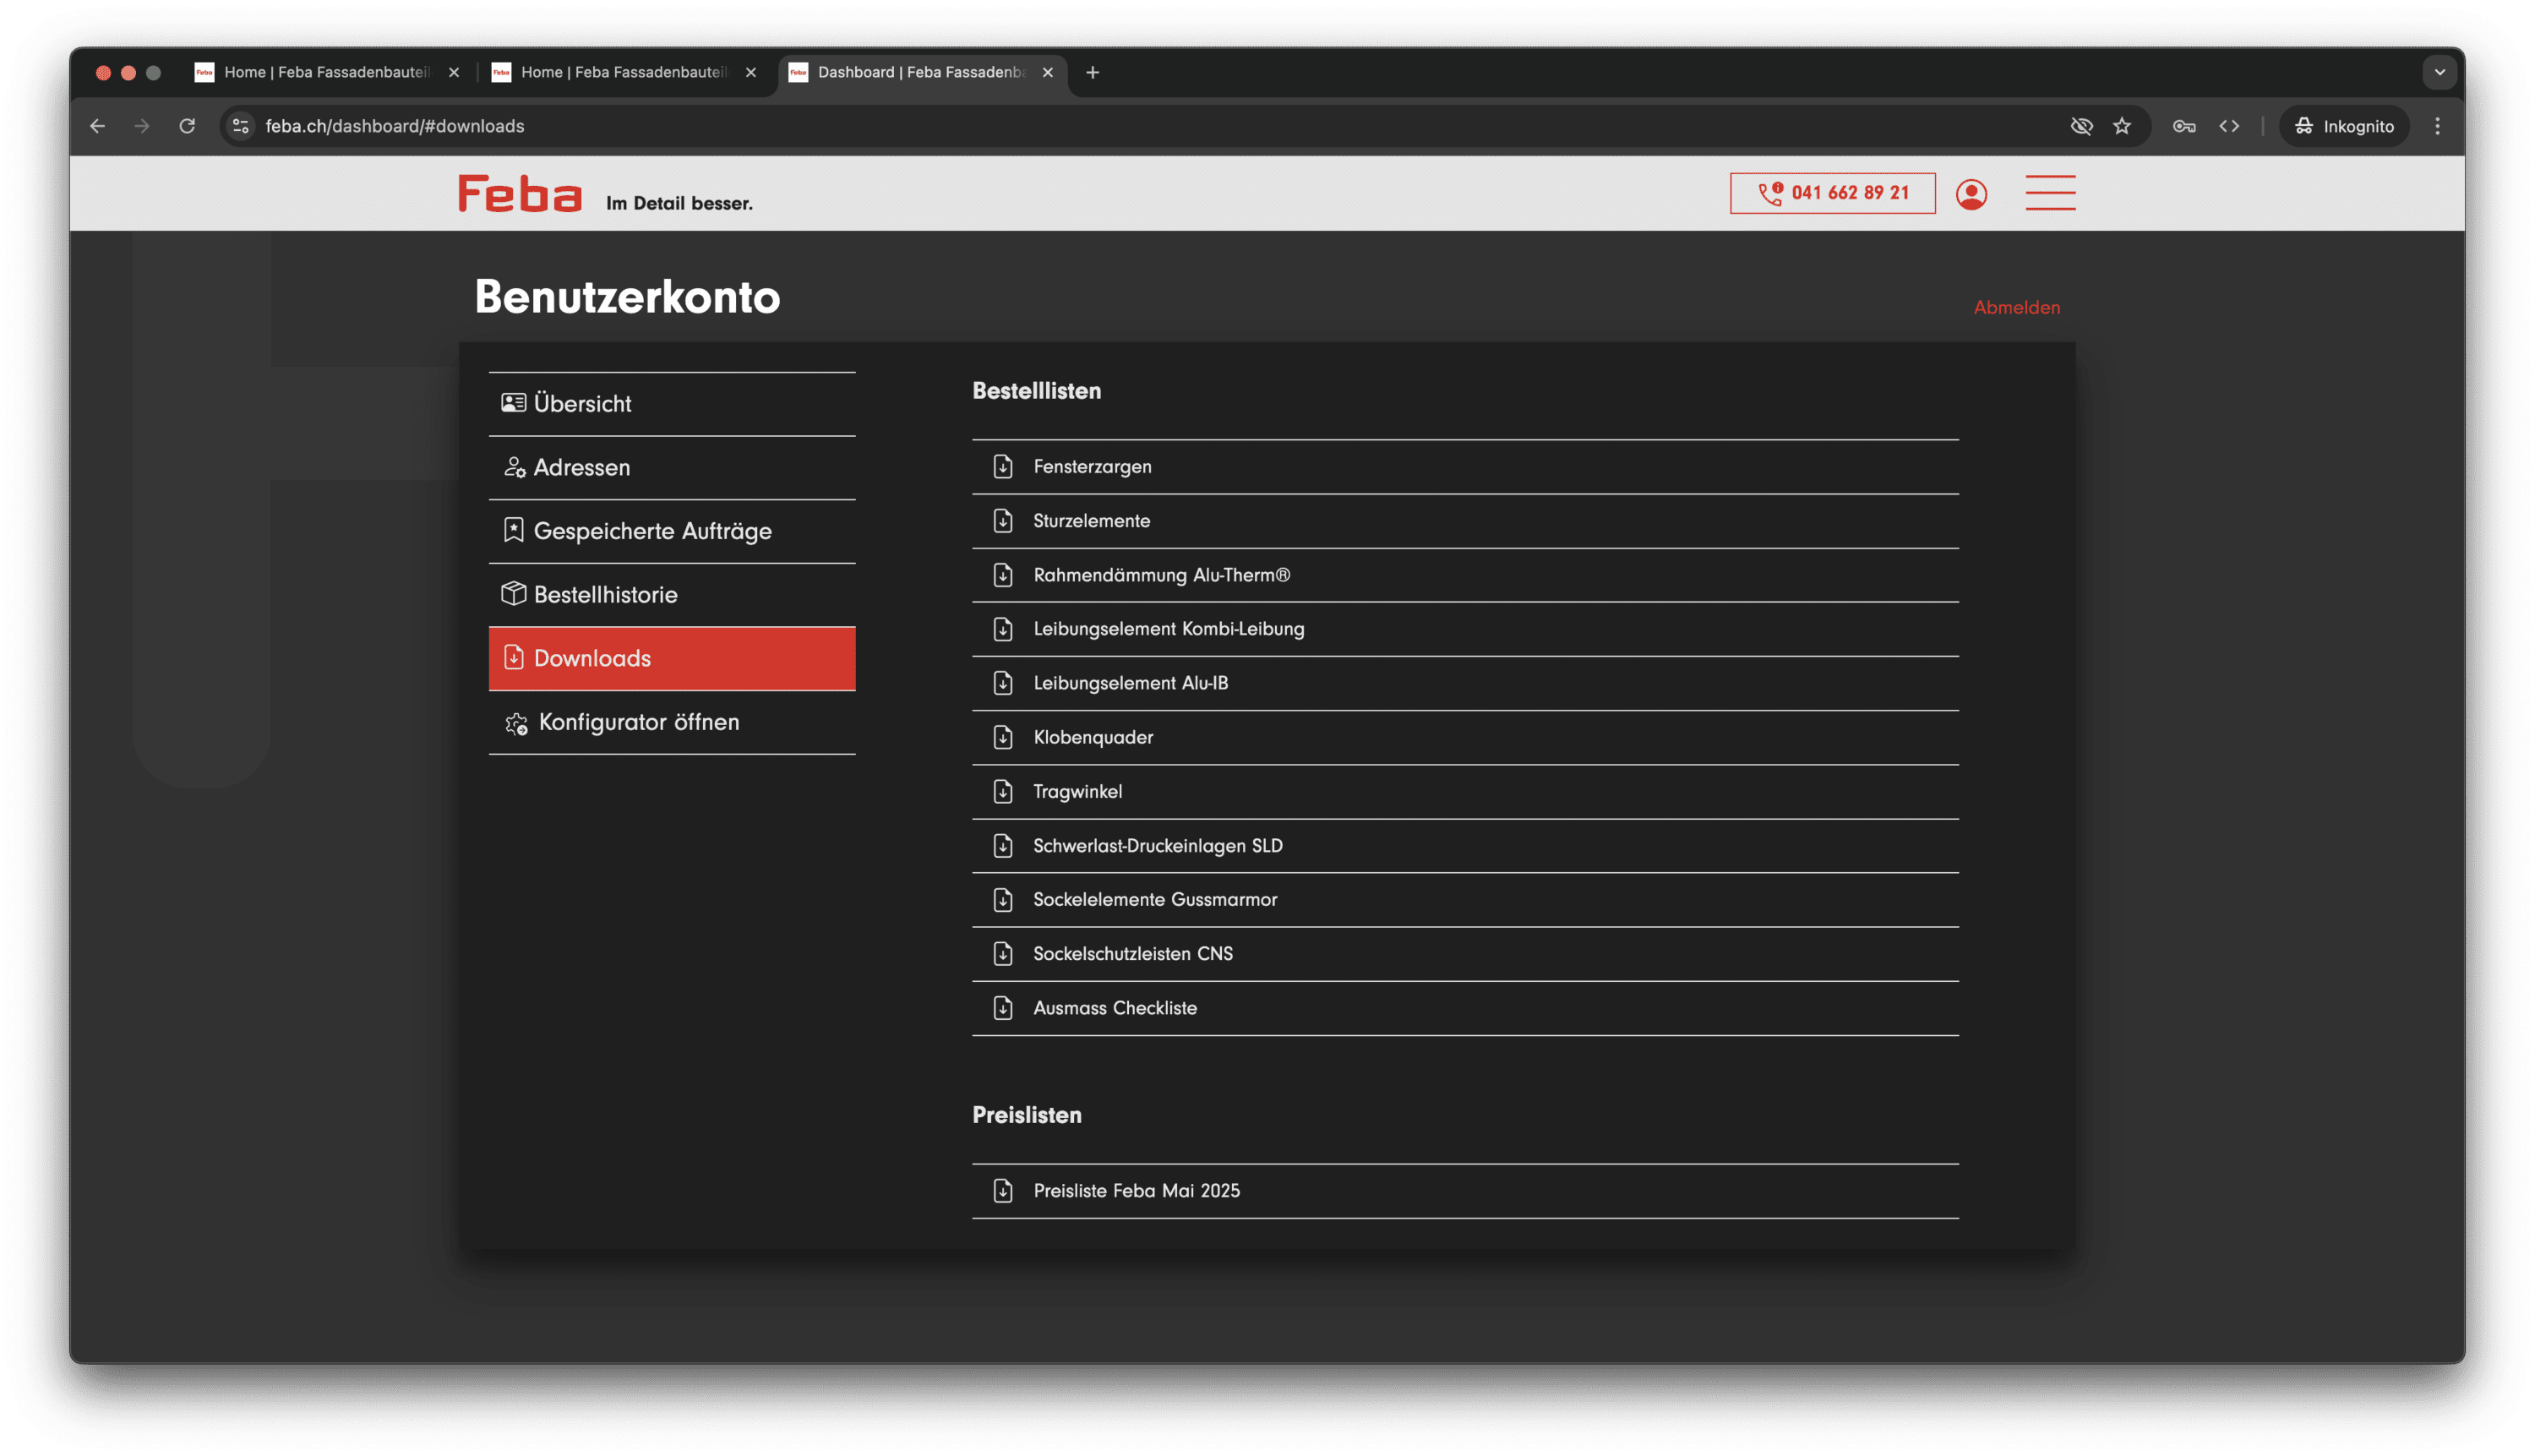The width and height of the screenshot is (2535, 1456).
Task: Open Preisliste Feba Mai 2025
Action: tap(1465, 1191)
